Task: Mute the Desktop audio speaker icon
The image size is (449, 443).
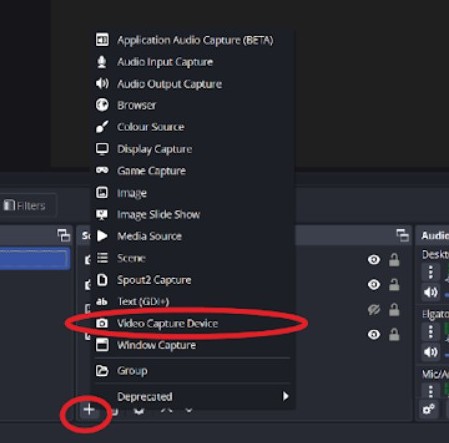Action: point(431,292)
